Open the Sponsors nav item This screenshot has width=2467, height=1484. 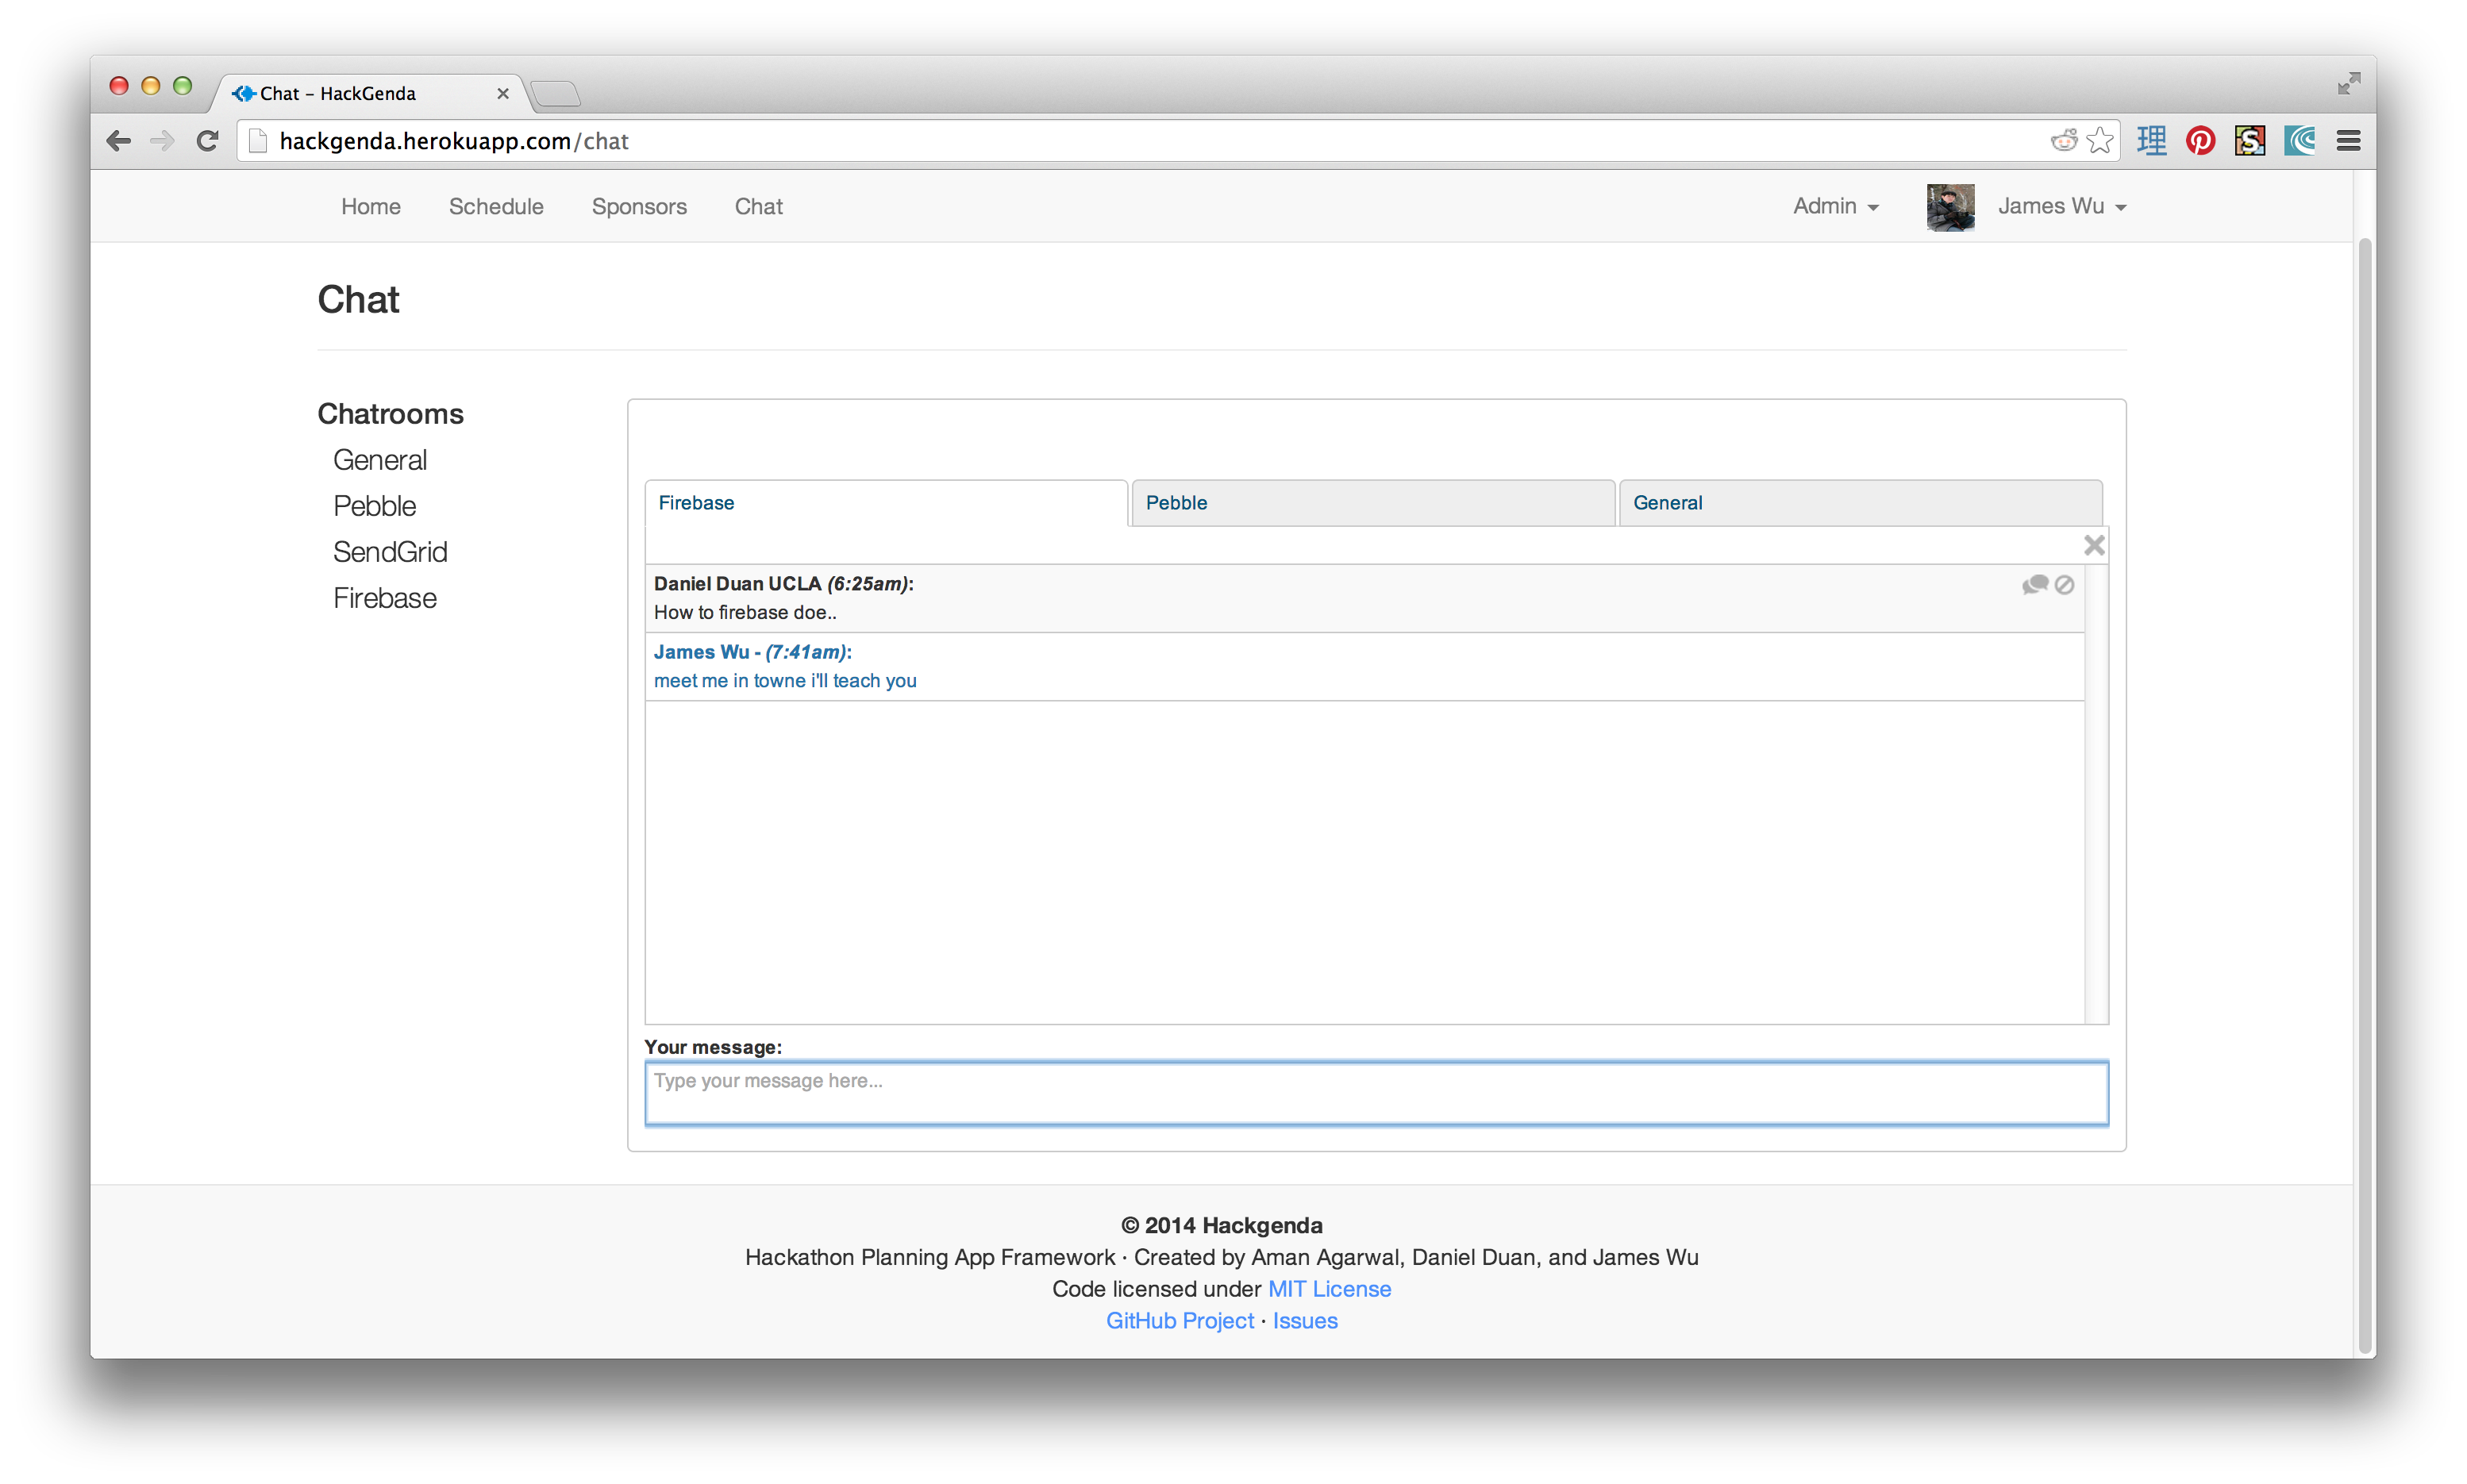(639, 206)
